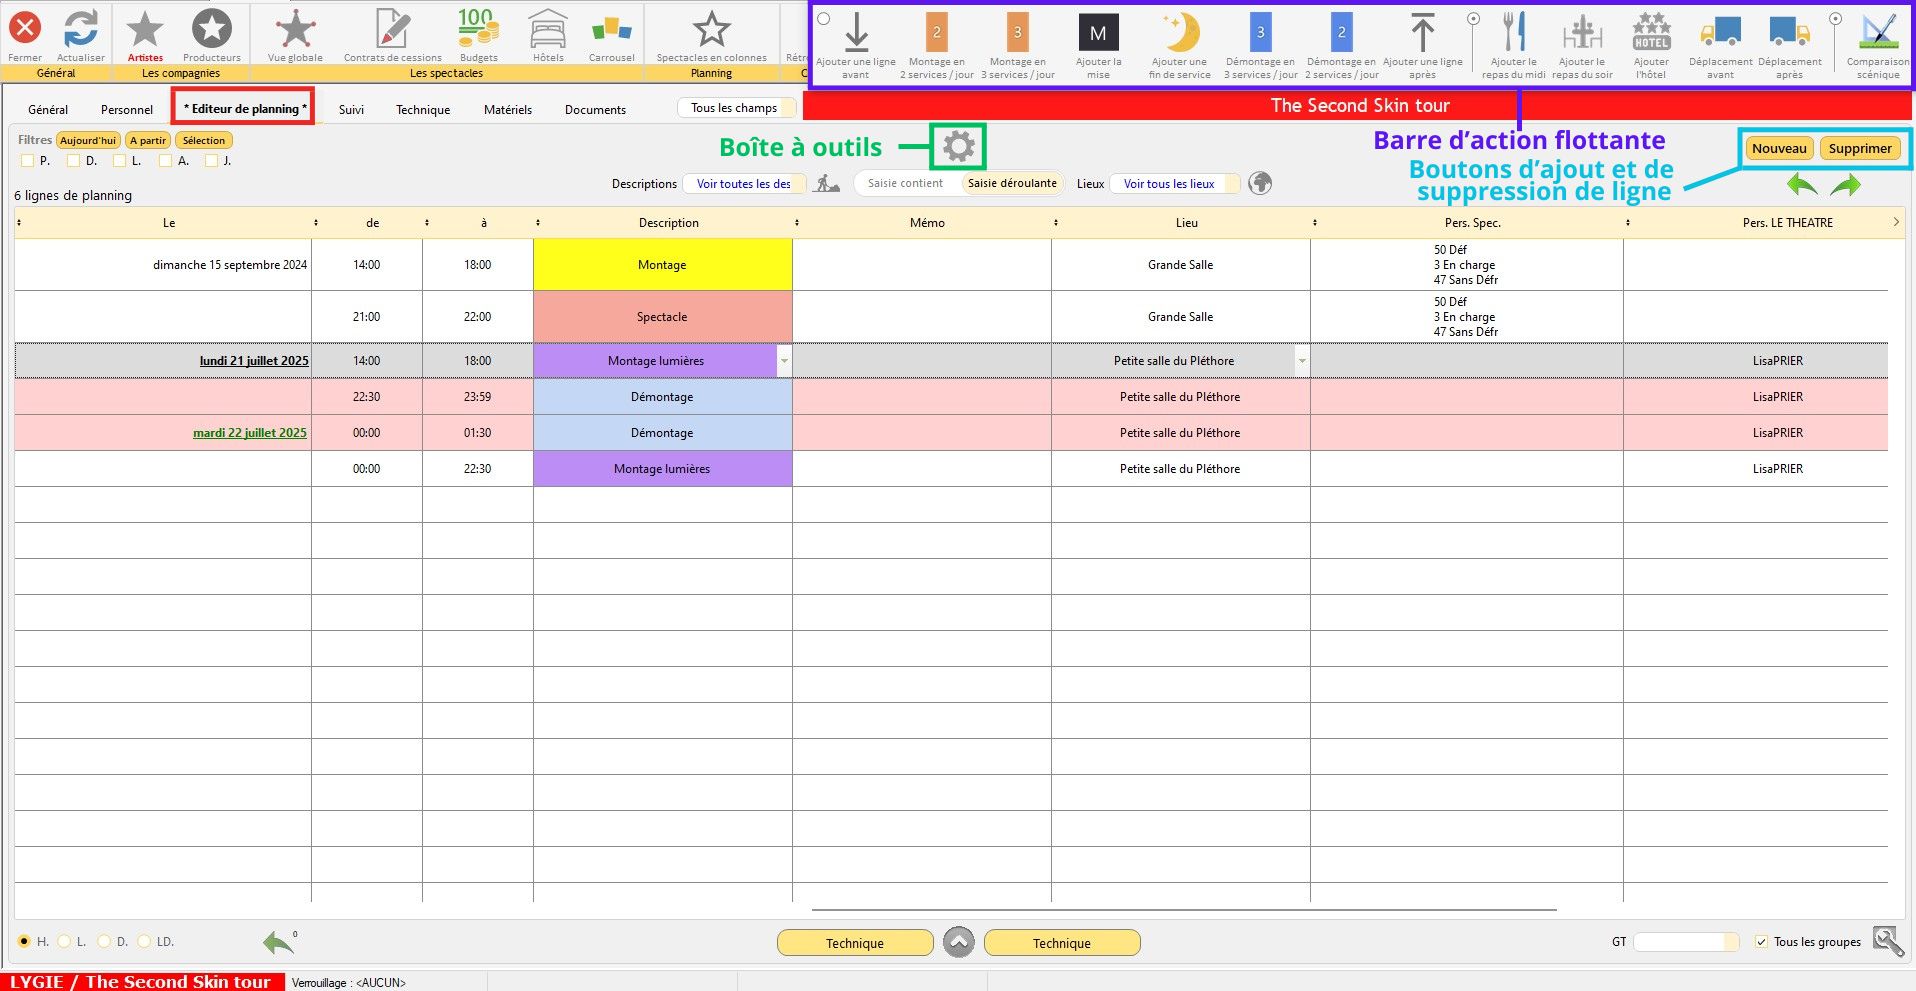Click the Ajouter l'hôtel icon

pos(1651,34)
